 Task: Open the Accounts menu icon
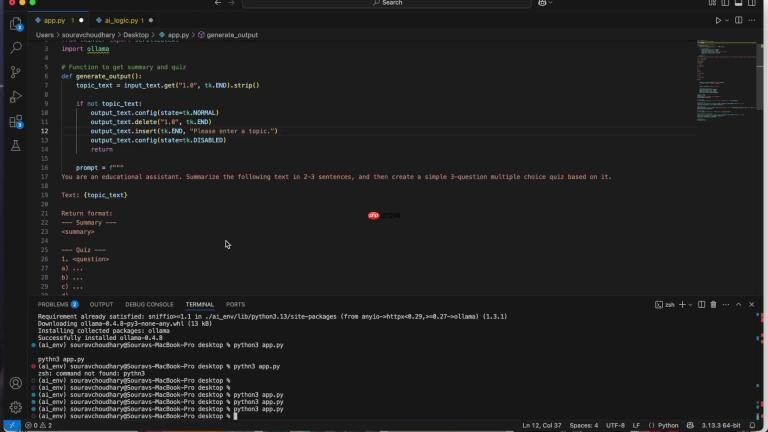click(16, 383)
